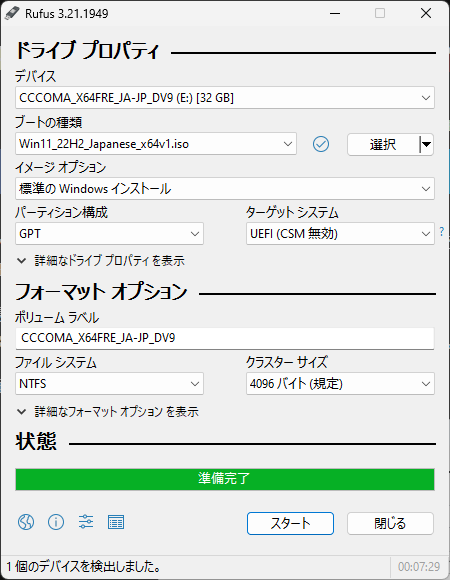Click the Rufus USB title bar icon
450x580 pixels.
click(12, 14)
